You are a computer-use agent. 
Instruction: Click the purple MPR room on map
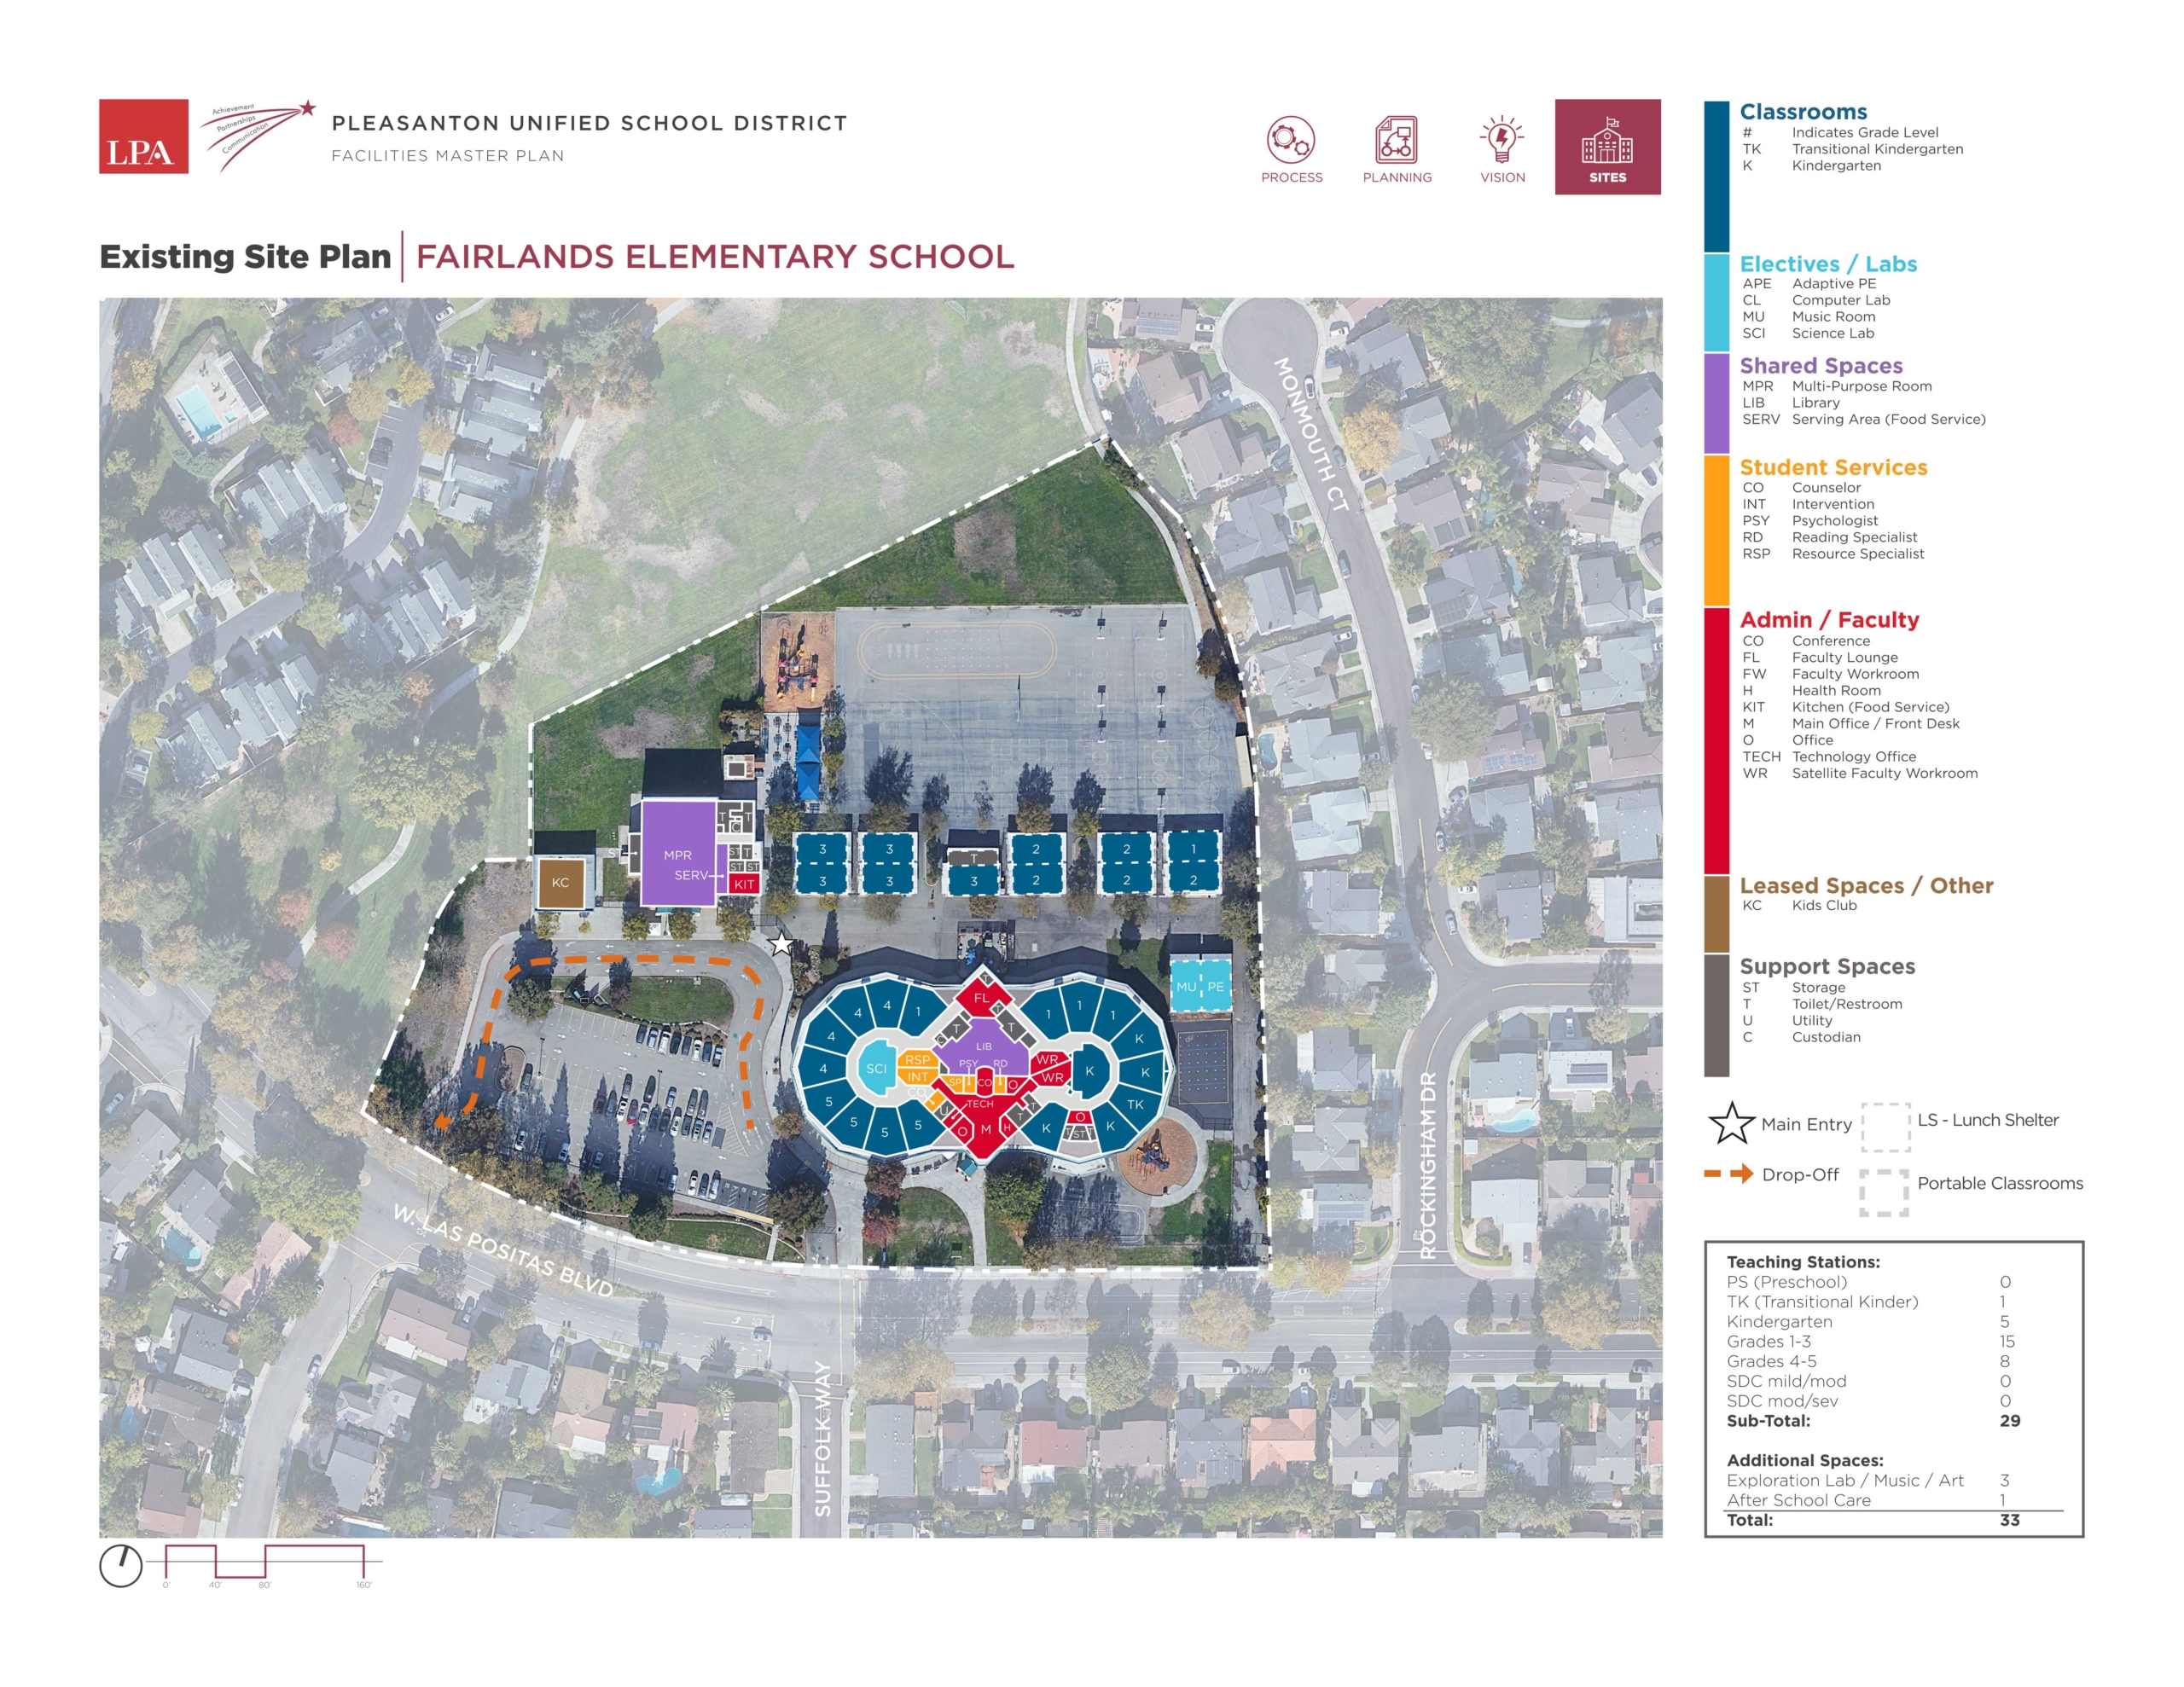(x=677, y=853)
